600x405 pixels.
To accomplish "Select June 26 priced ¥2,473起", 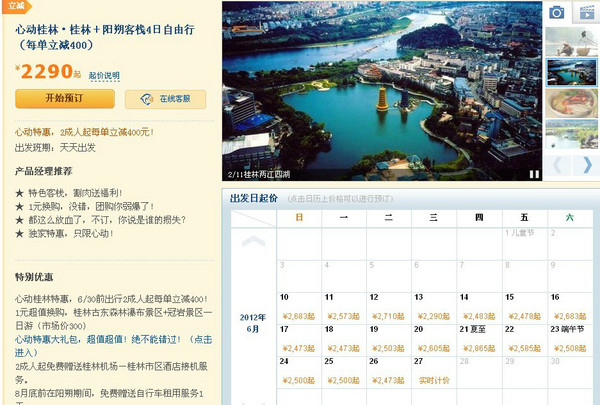I will pyautogui.click(x=388, y=372).
